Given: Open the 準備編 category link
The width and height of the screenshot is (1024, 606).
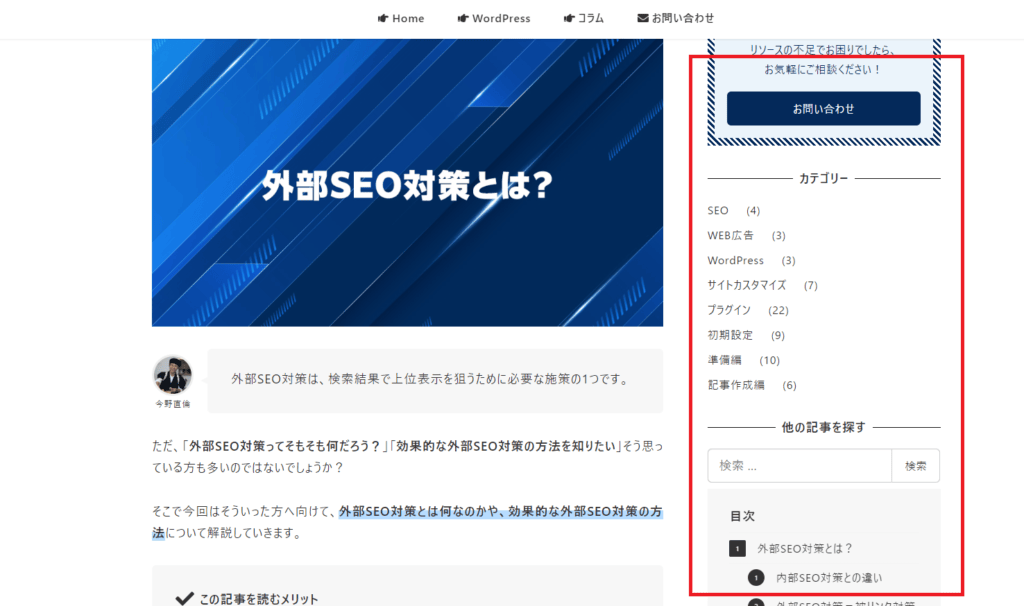Looking at the screenshot, I should [724, 360].
